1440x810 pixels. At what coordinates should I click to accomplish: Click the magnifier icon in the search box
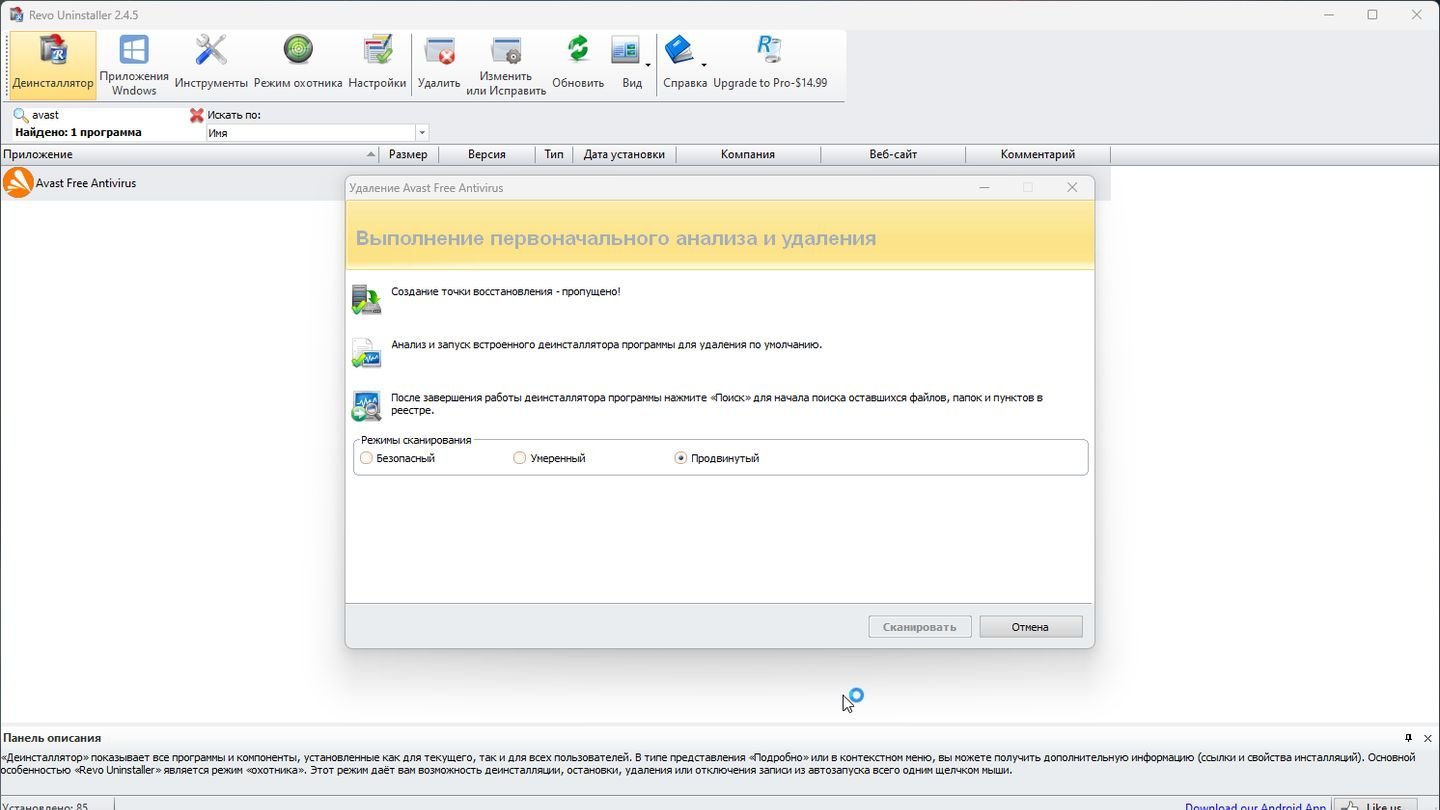[x=20, y=115]
